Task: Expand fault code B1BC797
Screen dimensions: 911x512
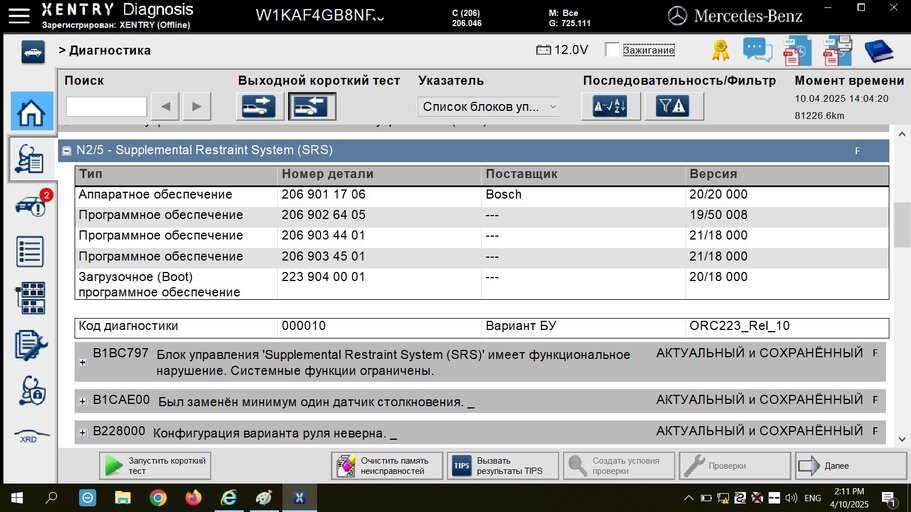Action: click(x=83, y=363)
